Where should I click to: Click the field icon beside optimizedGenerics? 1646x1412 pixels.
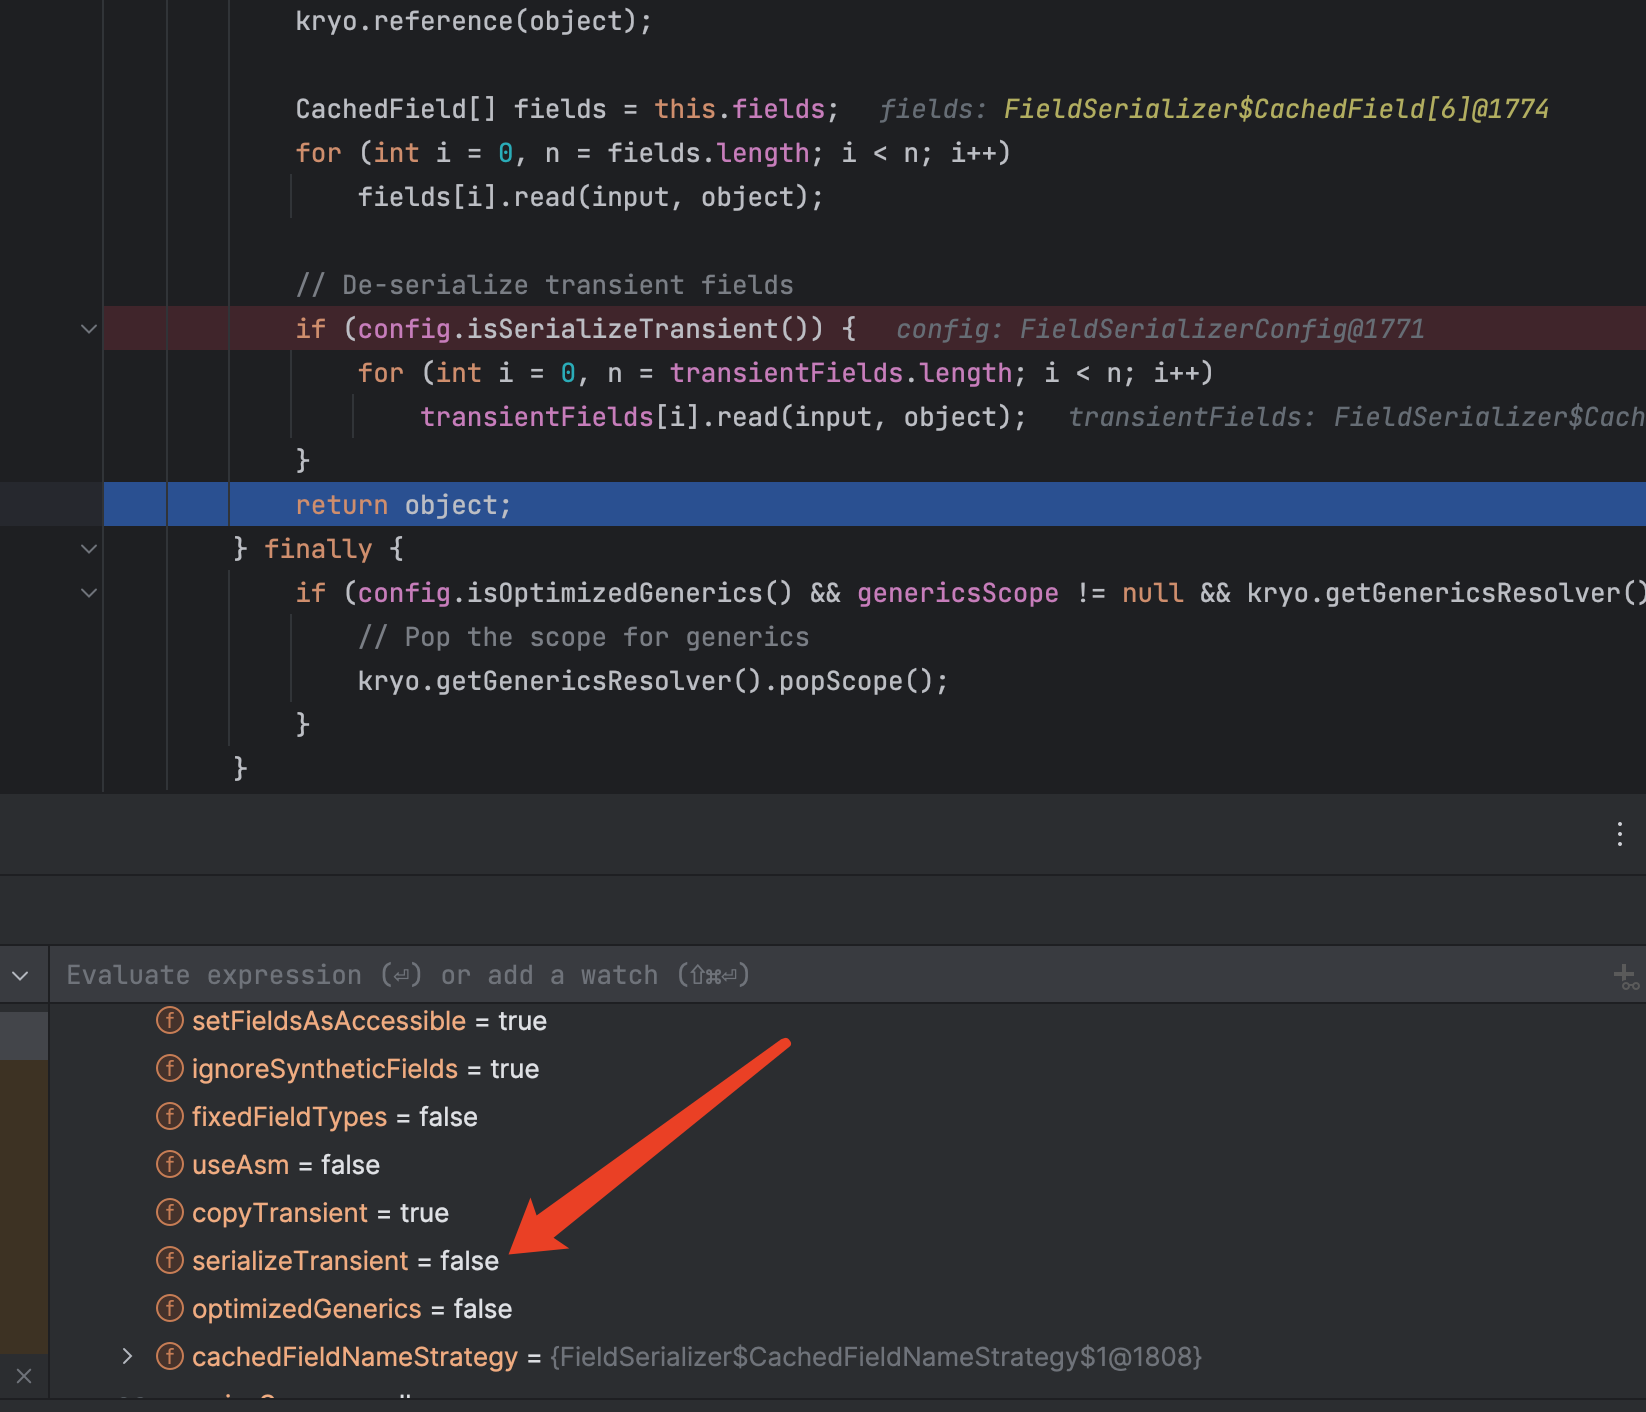tap(170, 1308)
